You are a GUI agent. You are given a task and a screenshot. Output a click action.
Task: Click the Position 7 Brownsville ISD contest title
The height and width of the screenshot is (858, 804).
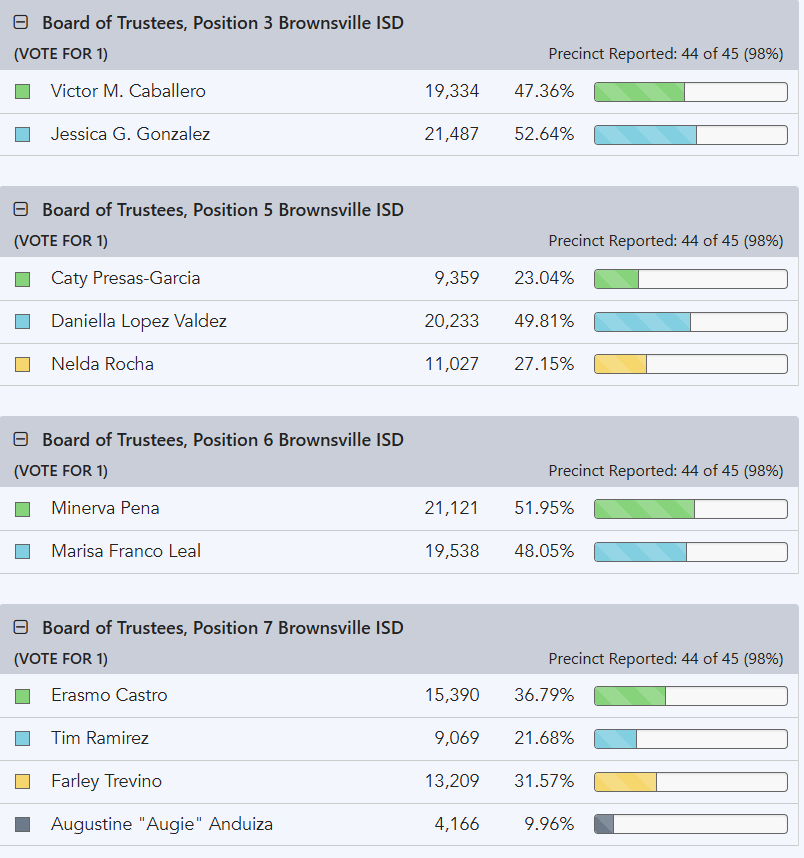223,628
